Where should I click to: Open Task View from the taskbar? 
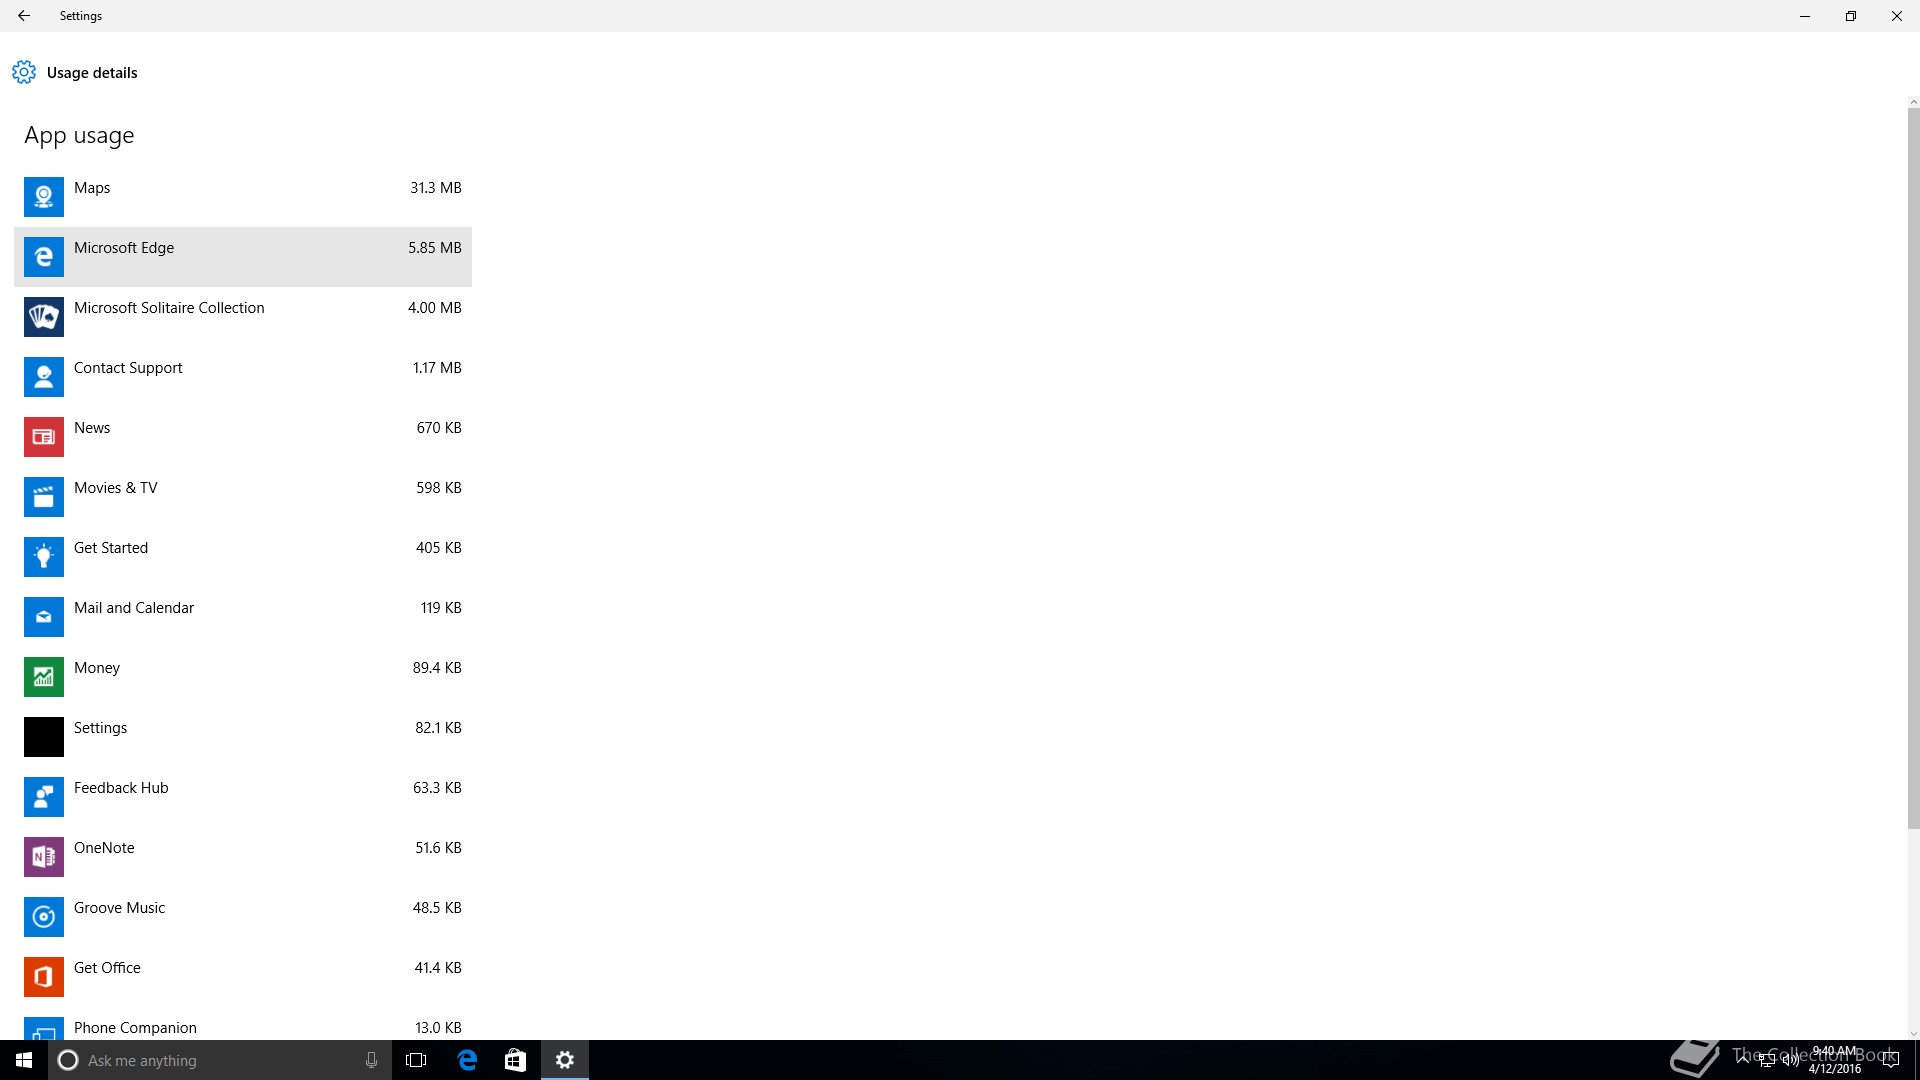click(416, 1060)
